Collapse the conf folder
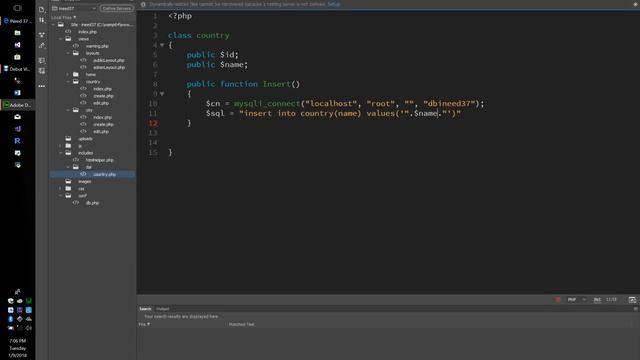The height and width of the screenshot is (360, 640). pyautogui.click(x=60, y=196)
